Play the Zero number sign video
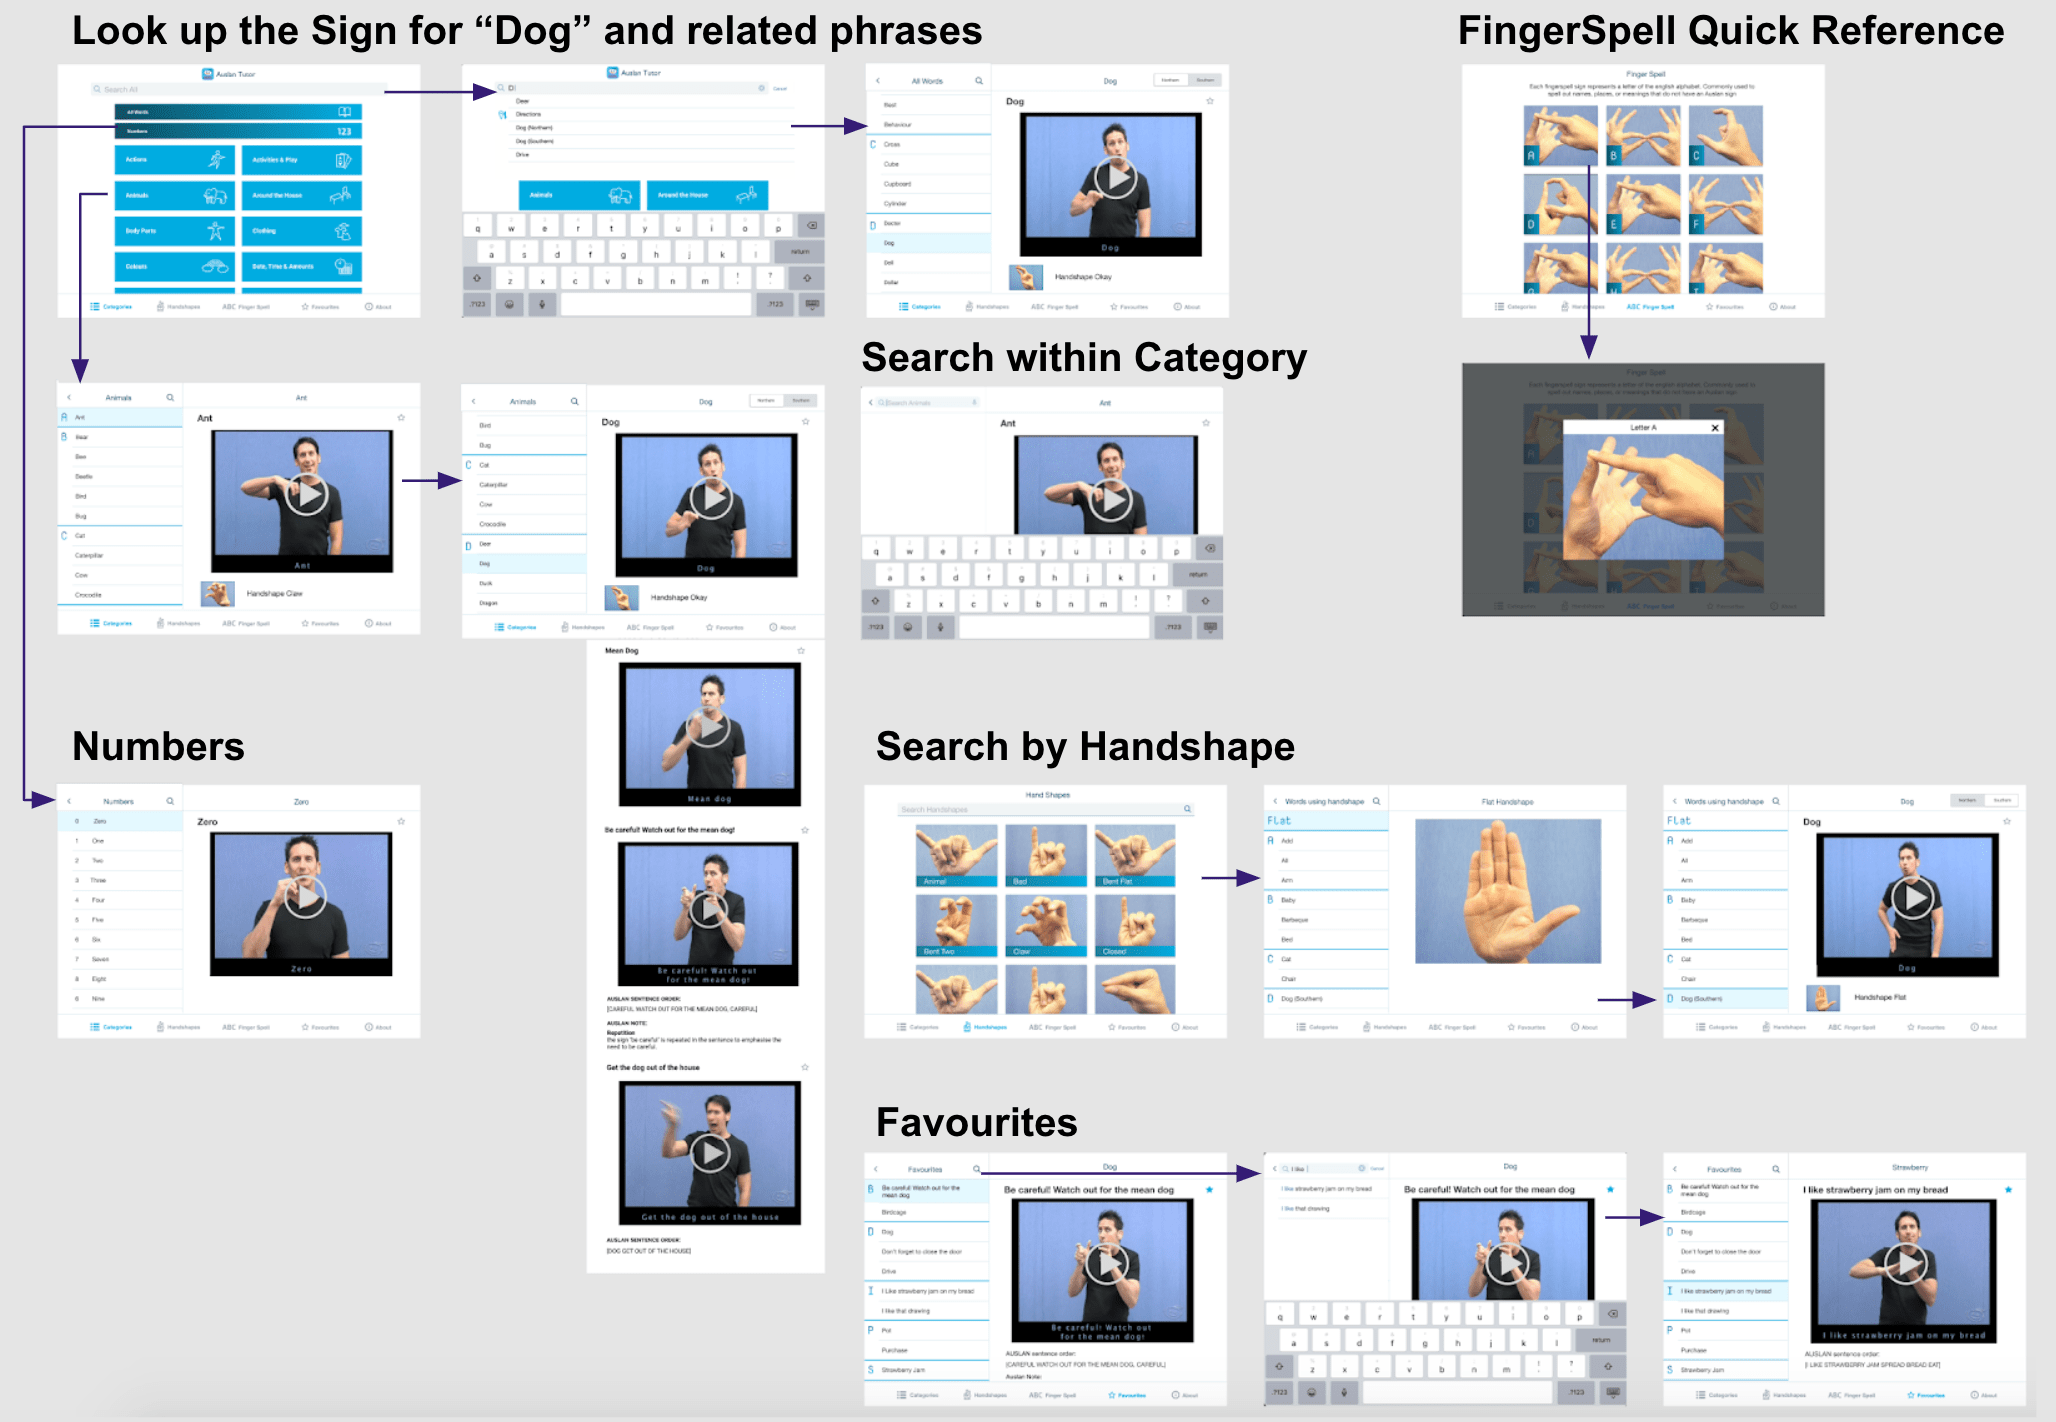This screenshot has height=1422, width=2056. (x=303, y=897)
